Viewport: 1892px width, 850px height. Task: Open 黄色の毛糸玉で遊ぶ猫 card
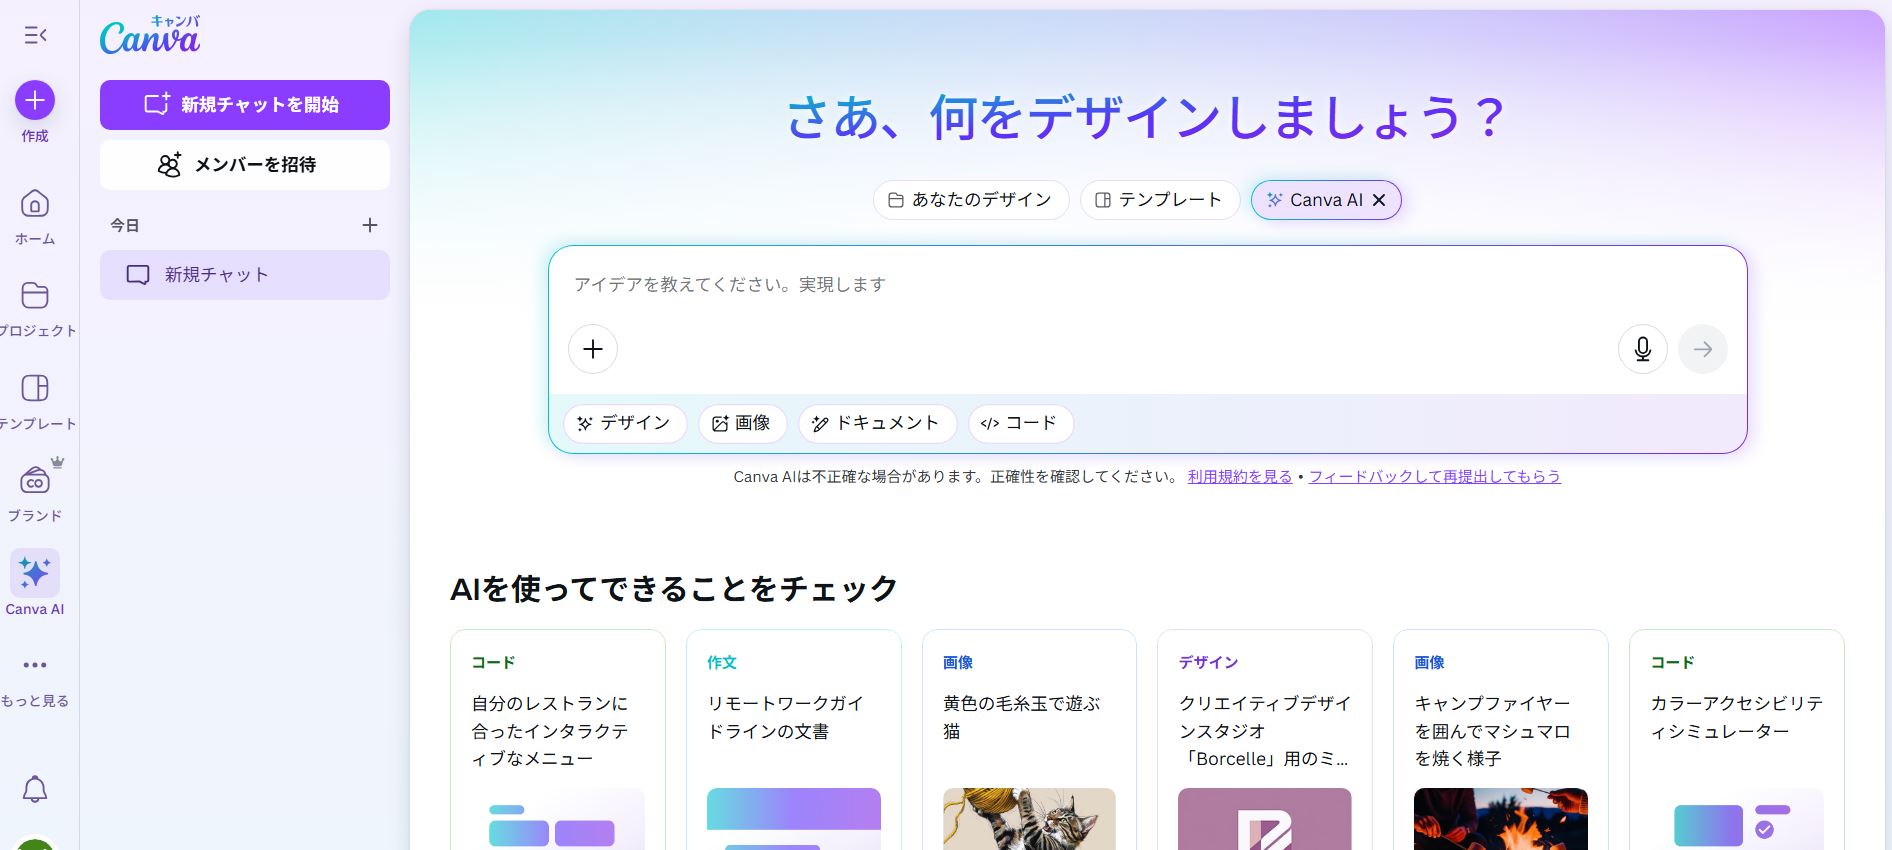coord(1029,740)
